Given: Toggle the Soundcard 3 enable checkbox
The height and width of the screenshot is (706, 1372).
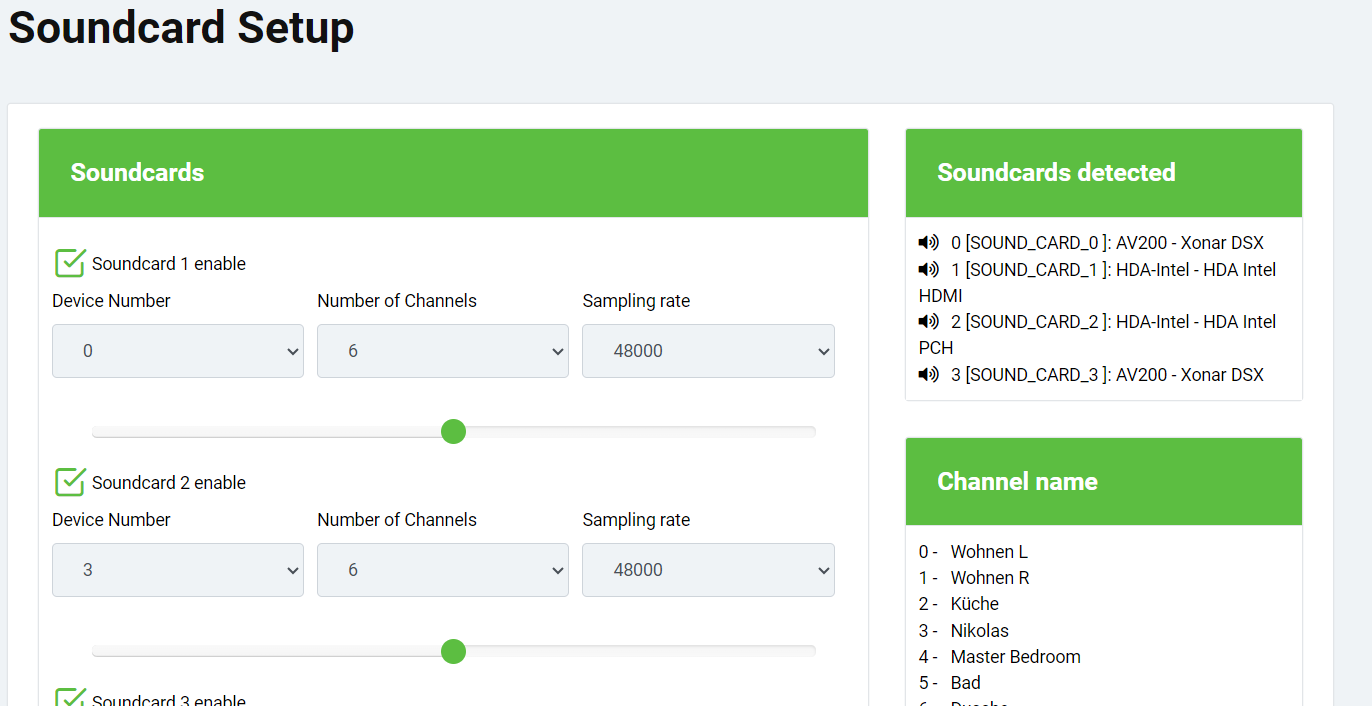Looking at the screenshot, I should click(x=70, y=699).
